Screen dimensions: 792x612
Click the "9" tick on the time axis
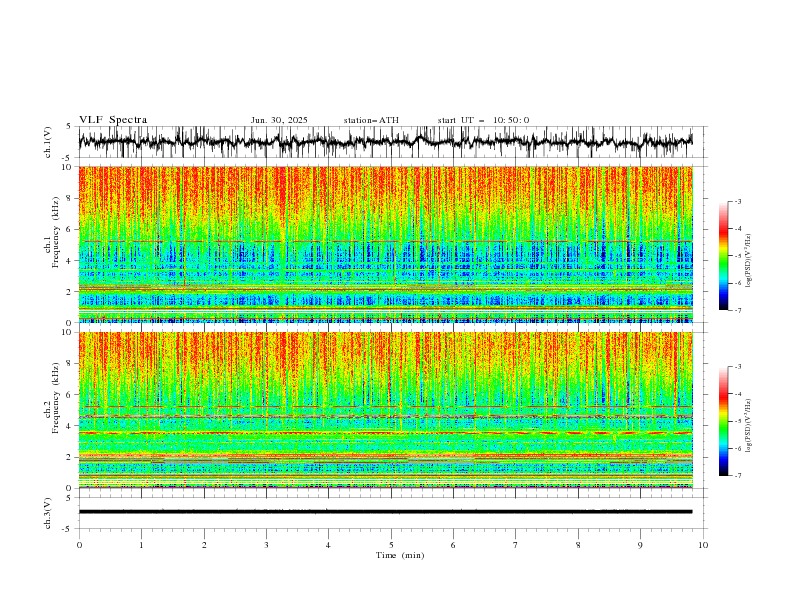point(640,545)
